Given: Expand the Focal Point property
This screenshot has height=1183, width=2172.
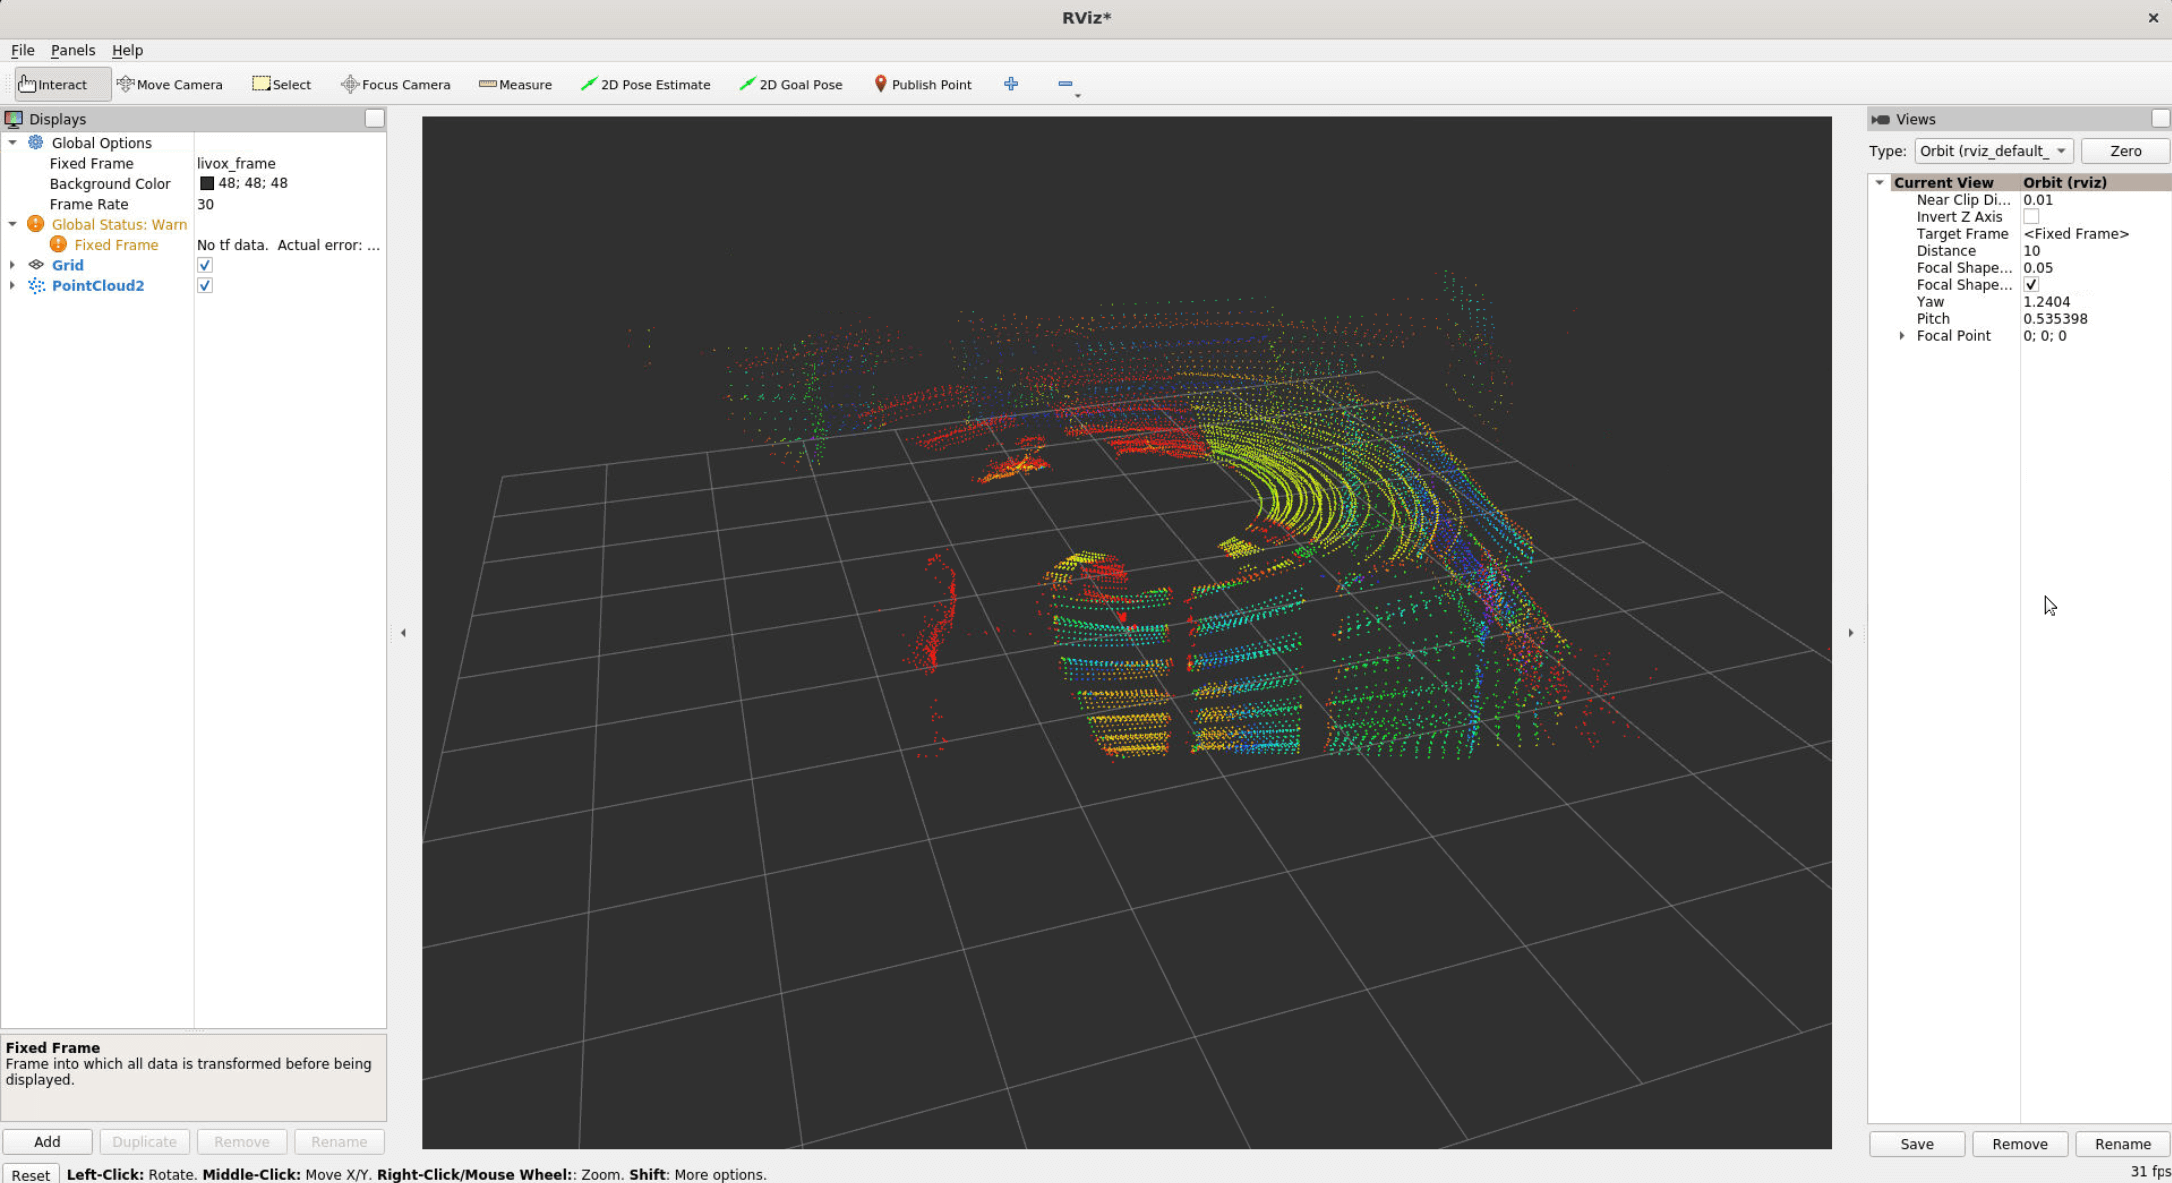Looking at the screenshot, I should tap(1902, 336).
